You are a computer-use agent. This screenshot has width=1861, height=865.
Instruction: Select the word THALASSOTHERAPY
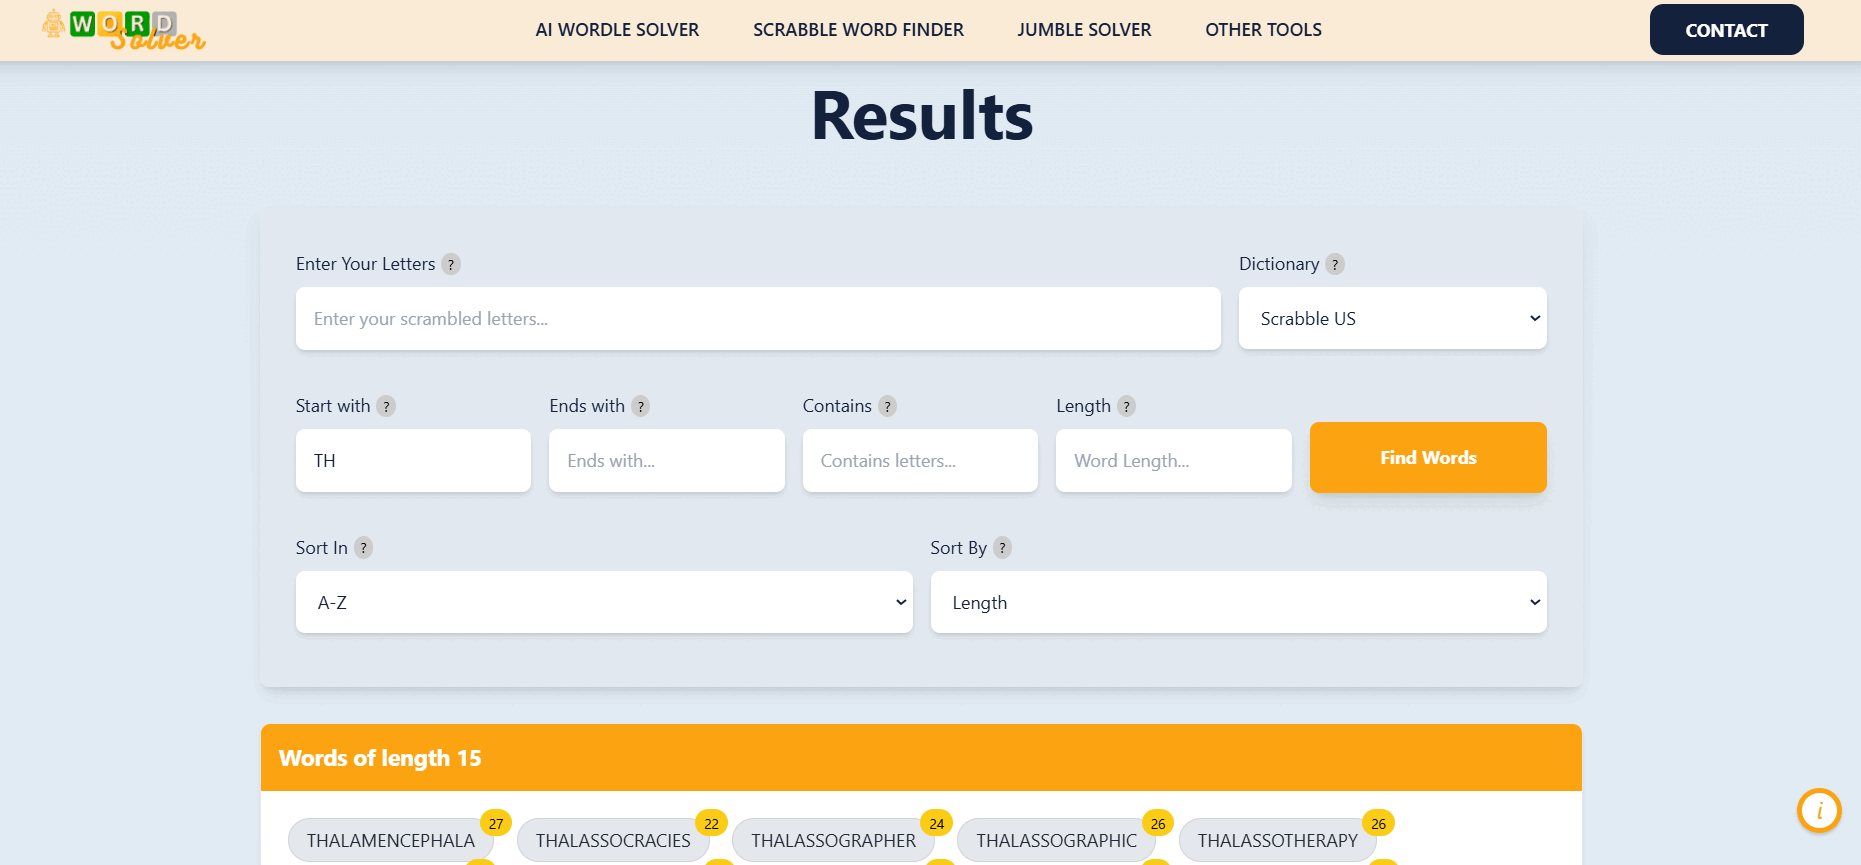click(1277, 840)
